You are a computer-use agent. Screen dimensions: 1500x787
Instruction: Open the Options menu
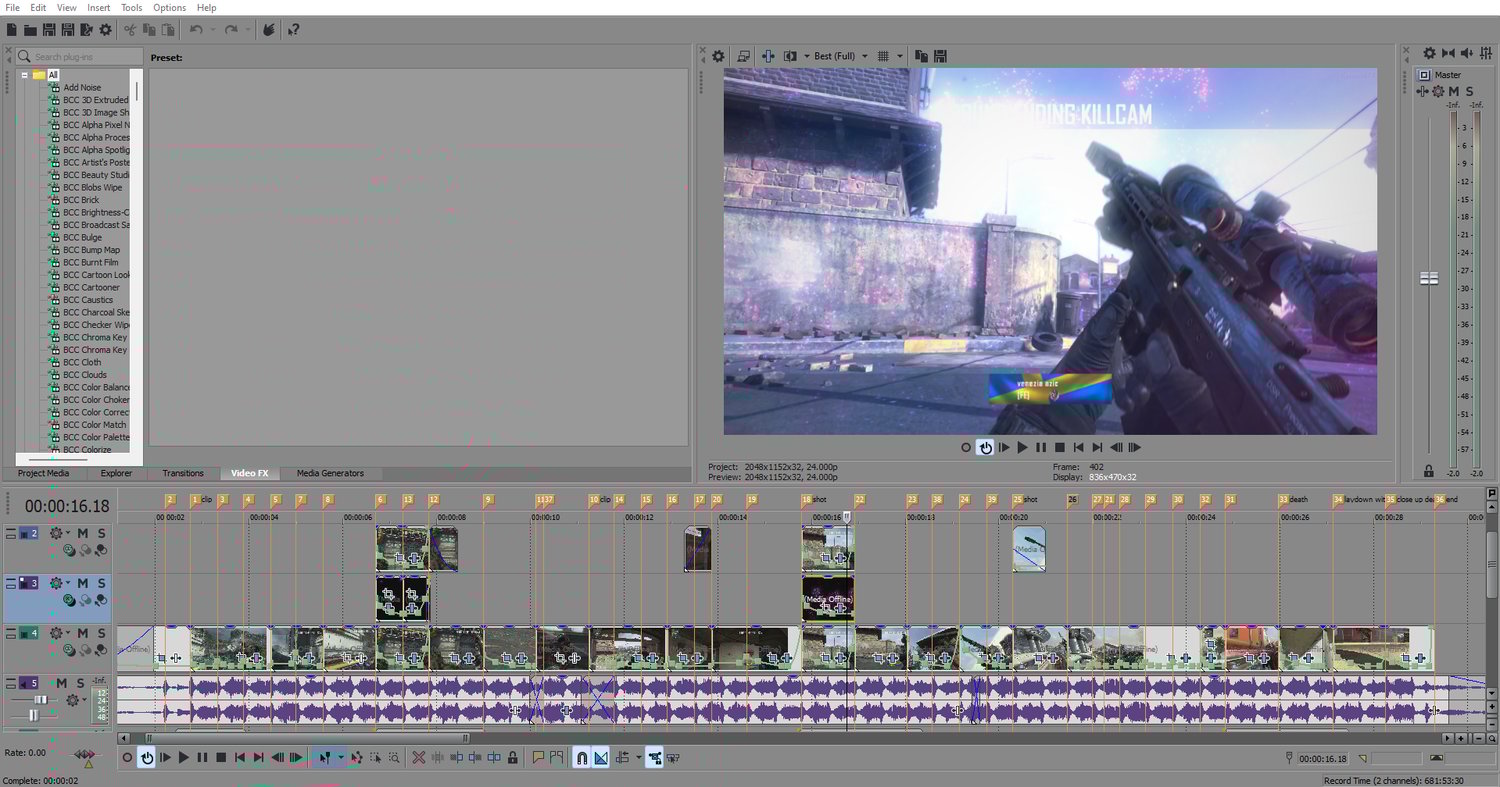(x=169, y=7)
